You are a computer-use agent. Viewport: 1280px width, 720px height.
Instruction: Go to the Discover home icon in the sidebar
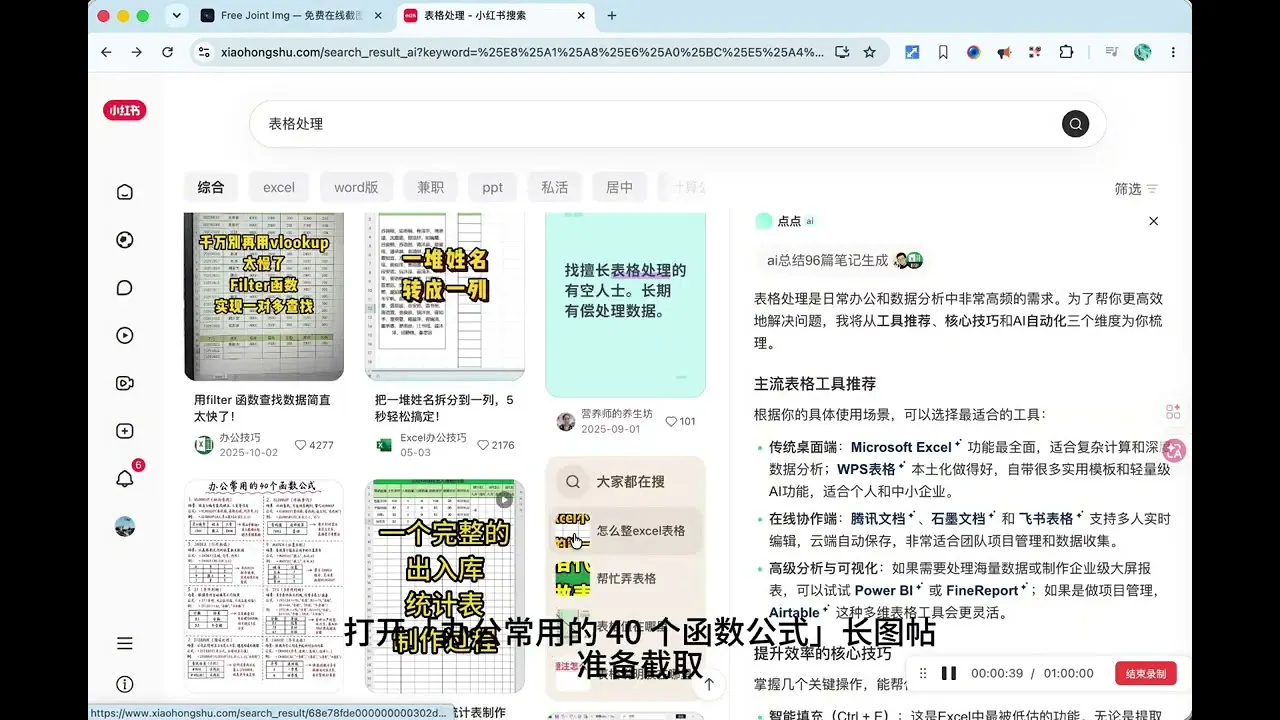(x=125, y=192)
